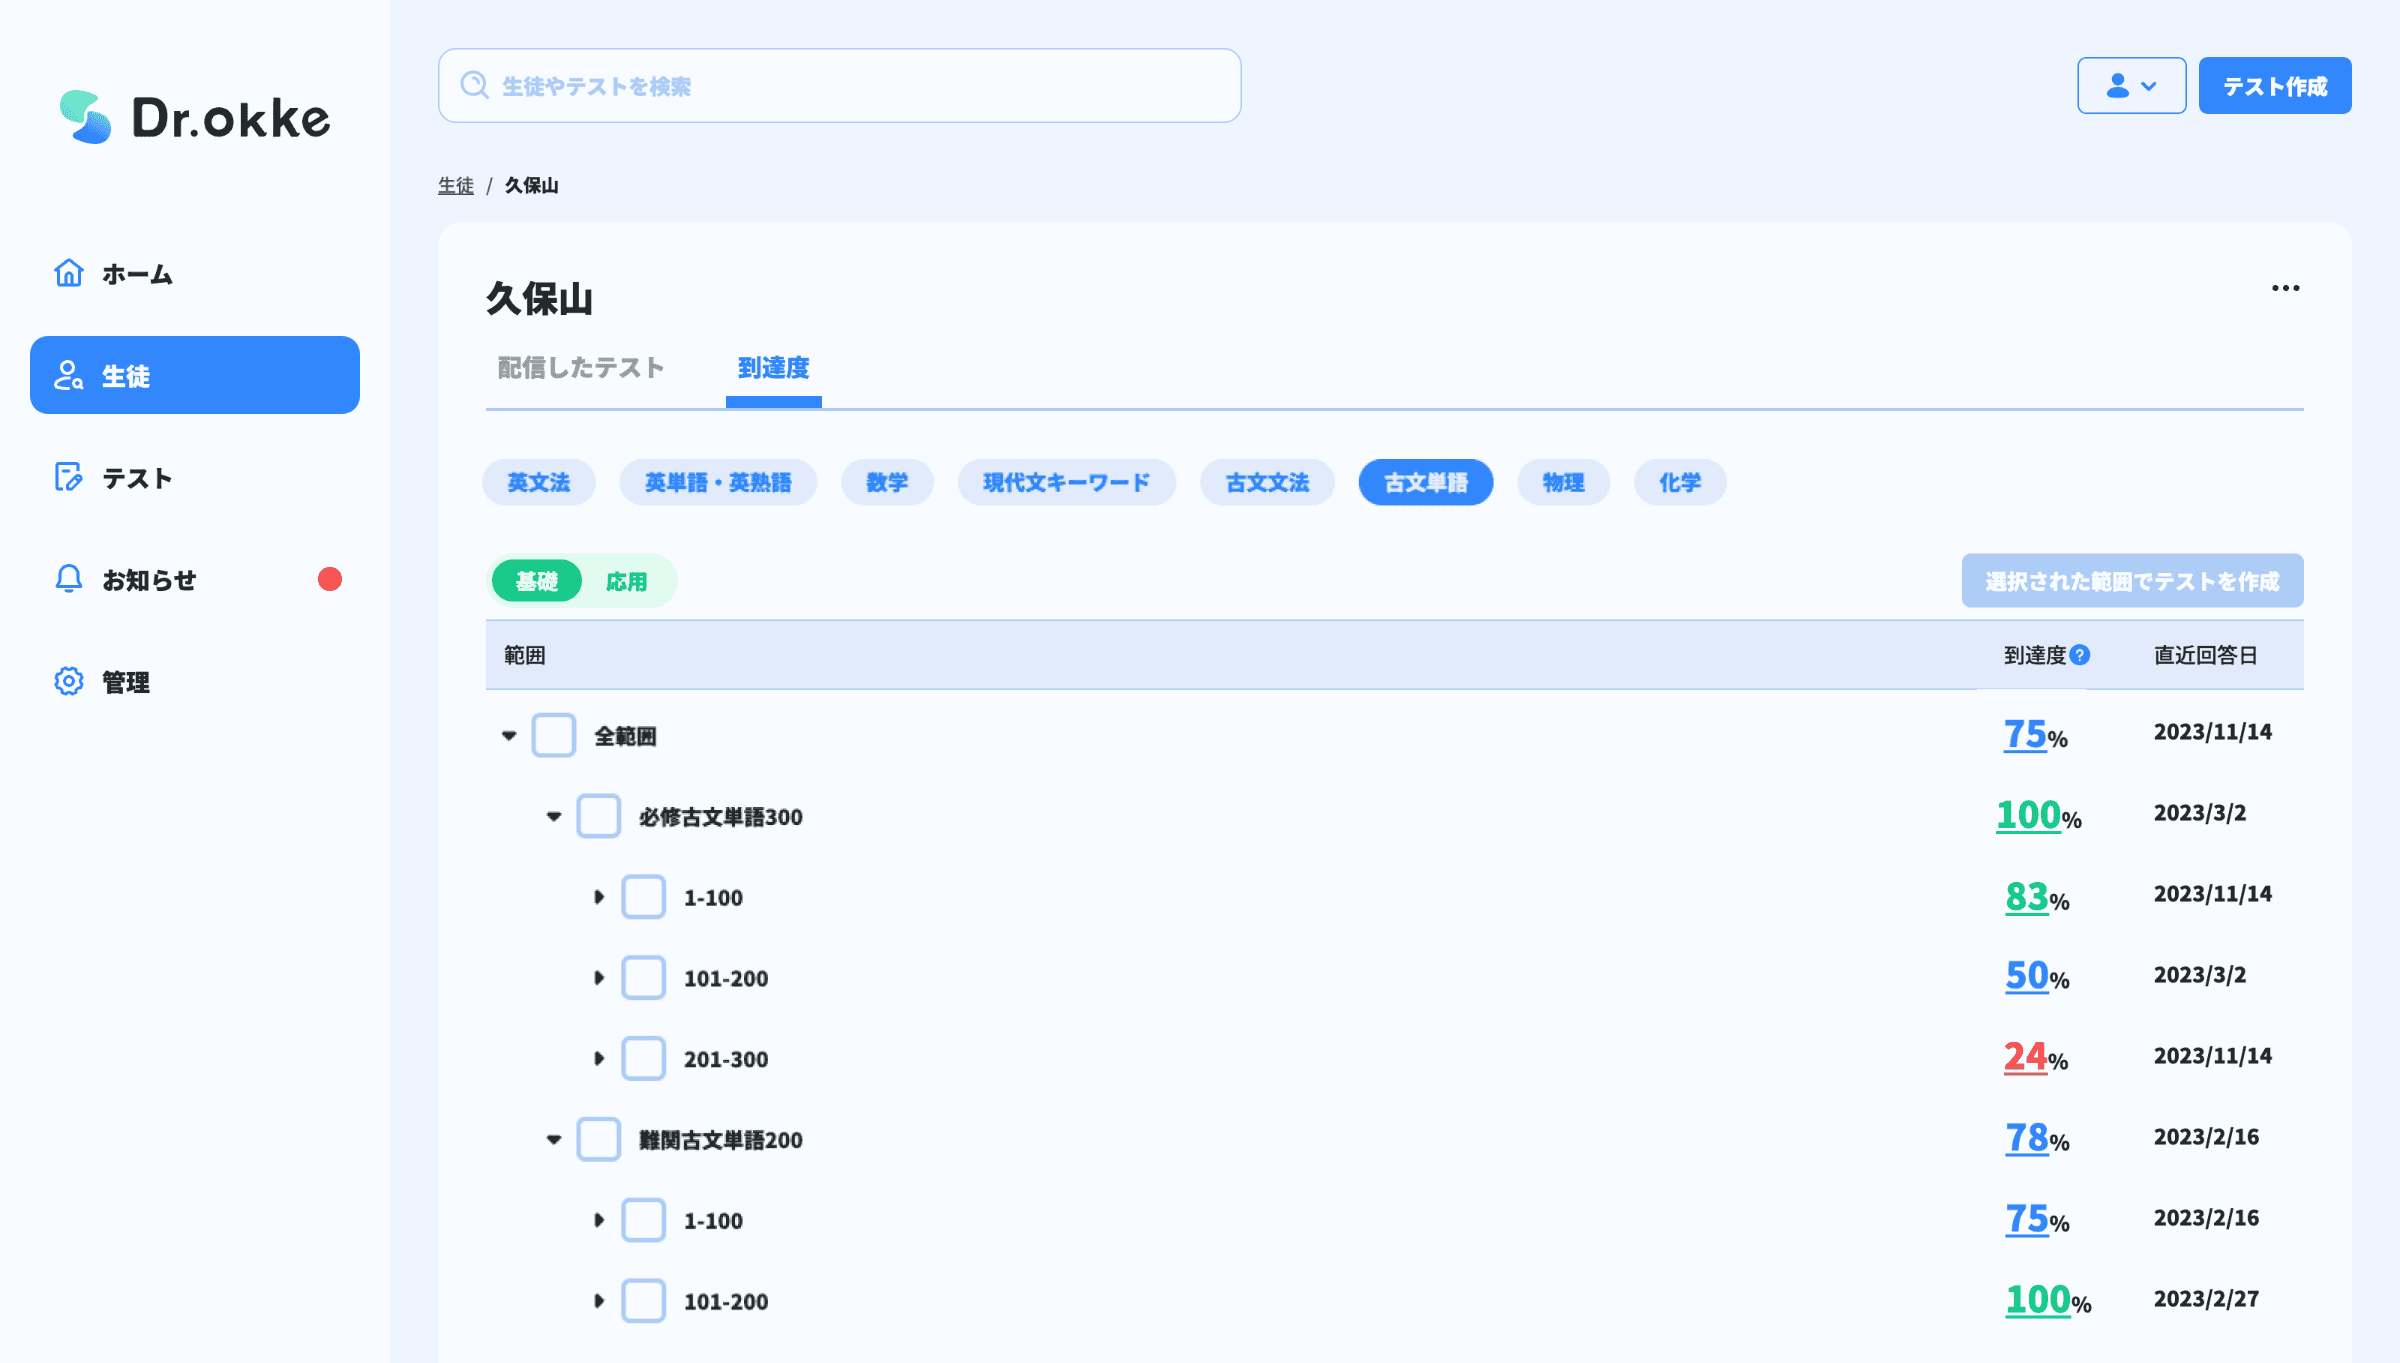Open the user account dropdown

(x=2131, y=85)
